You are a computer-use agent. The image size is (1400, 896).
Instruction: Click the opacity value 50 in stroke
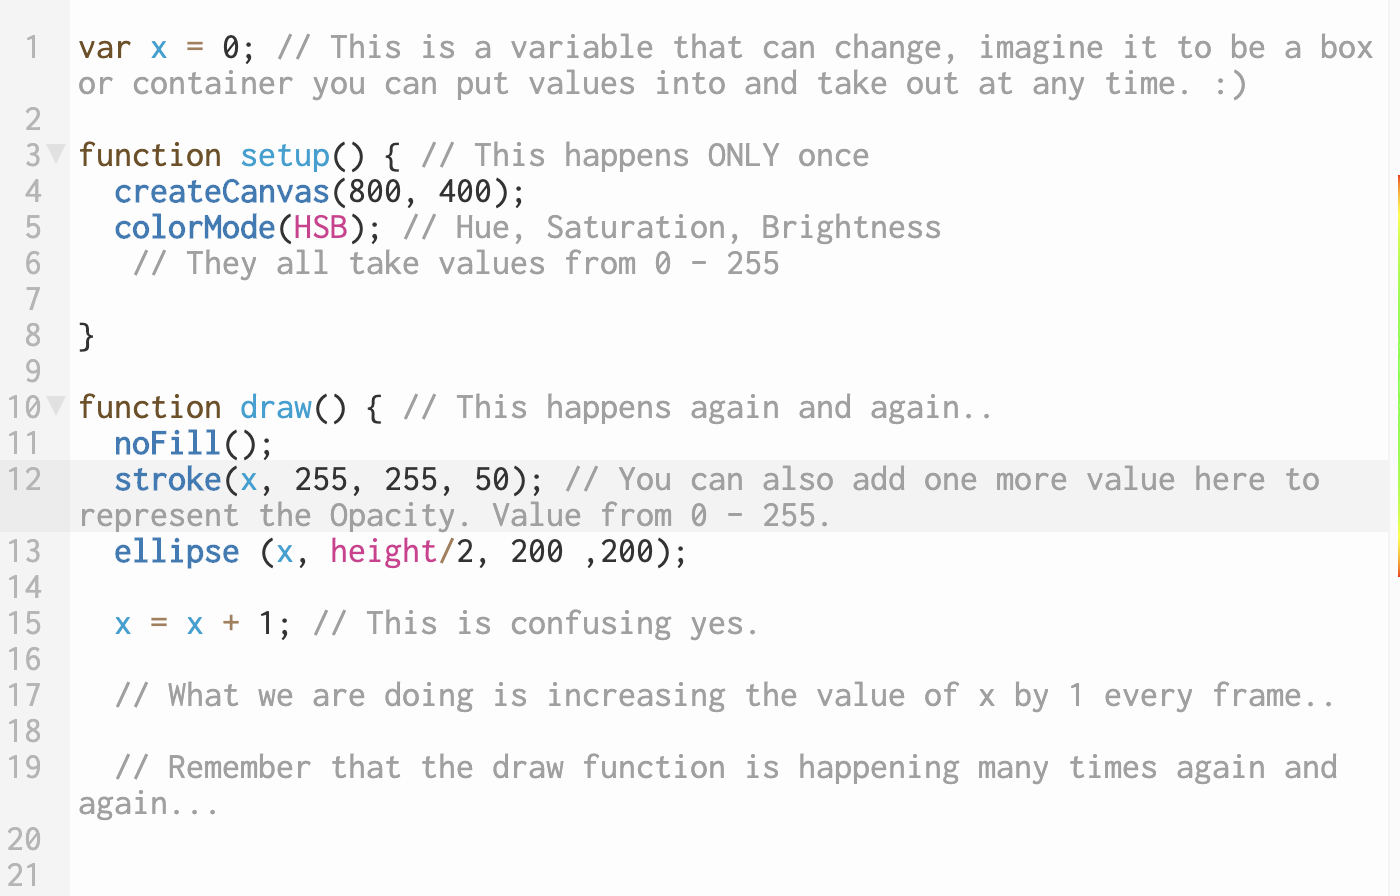click(492, 479)
